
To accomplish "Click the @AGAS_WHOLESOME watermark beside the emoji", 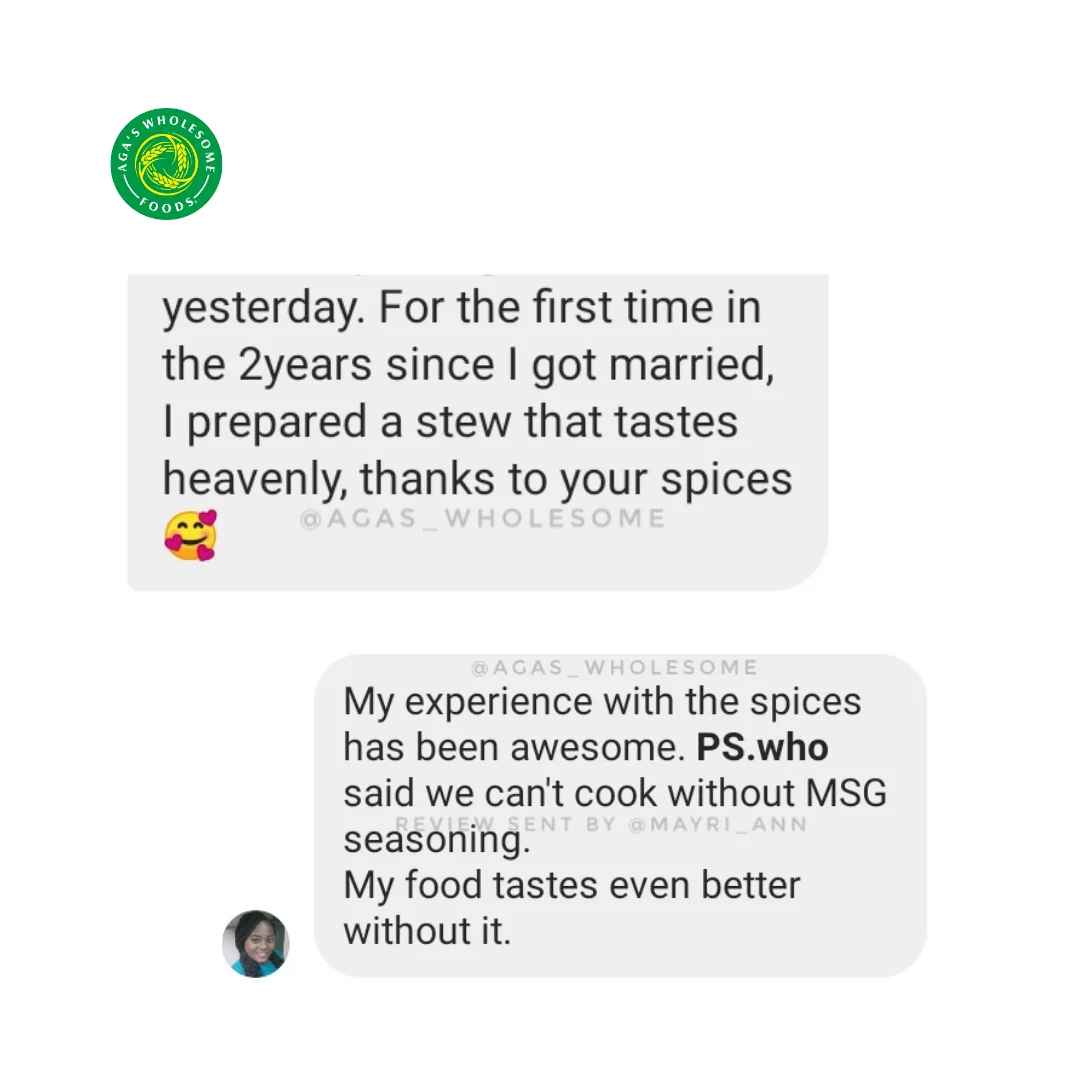I will tap(483, 518).
